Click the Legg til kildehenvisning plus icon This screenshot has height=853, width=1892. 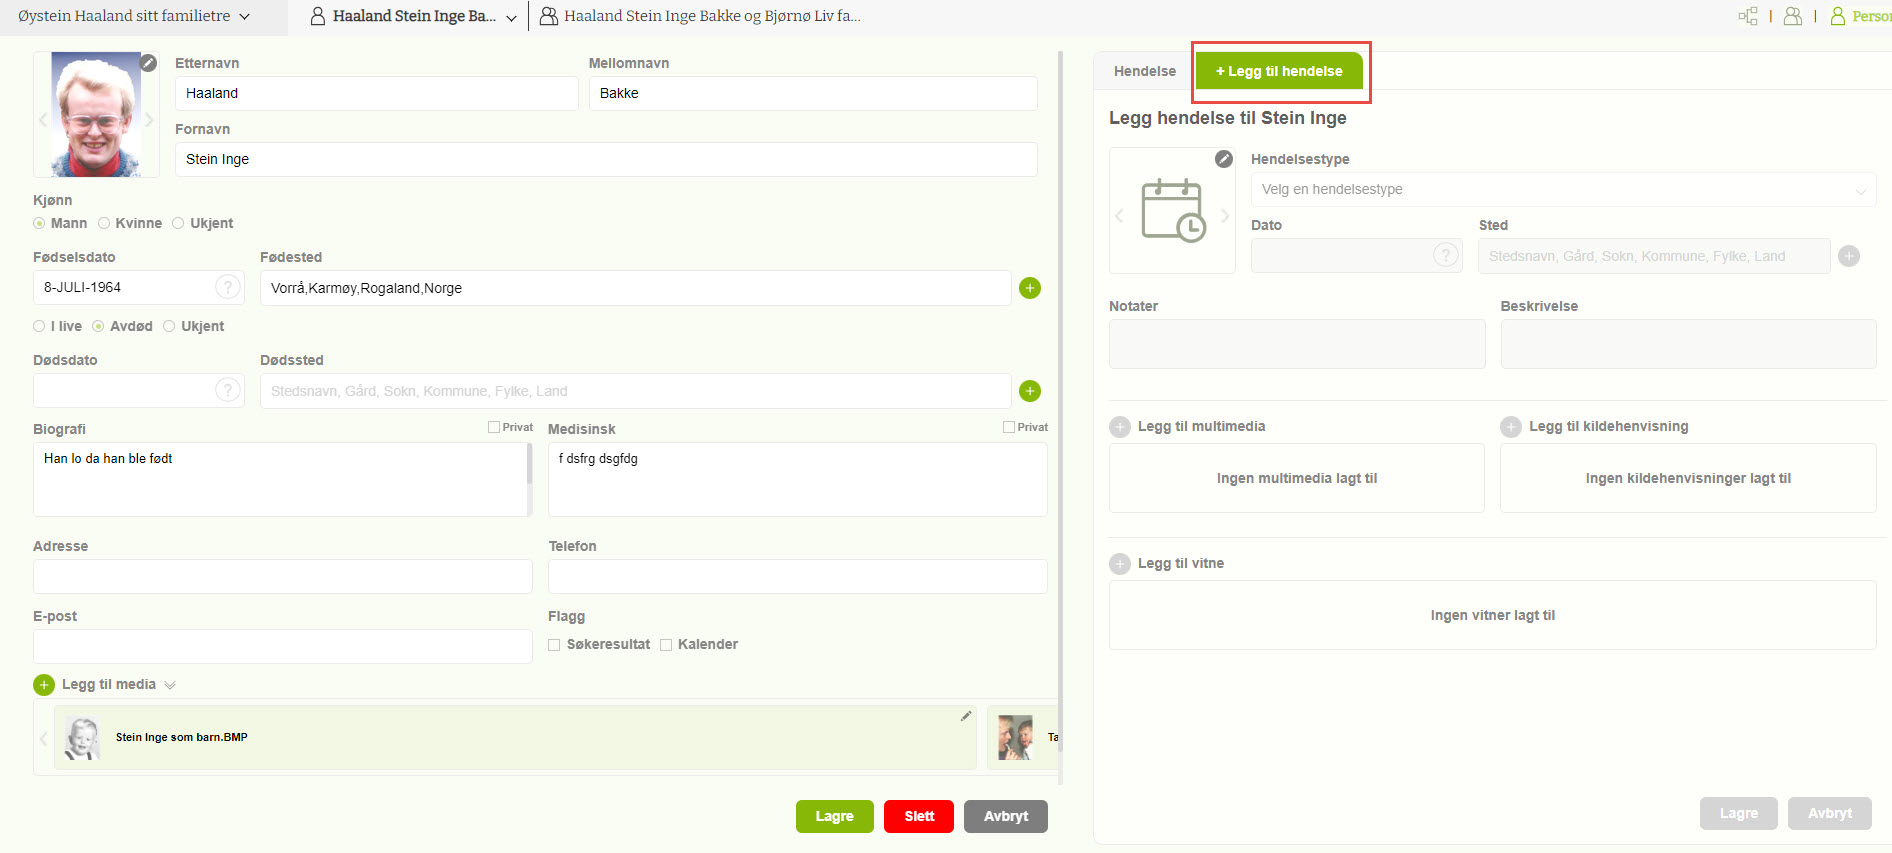[1511, 427]
